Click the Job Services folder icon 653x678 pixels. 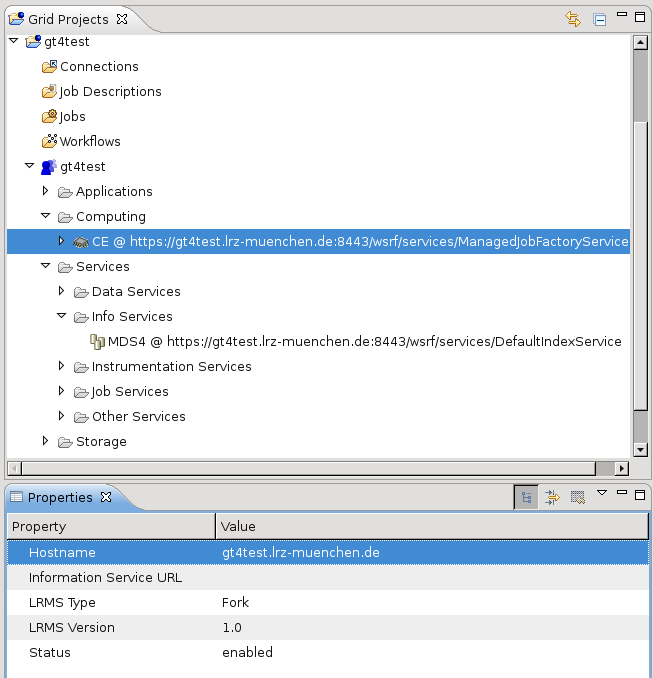coord(81,392)
